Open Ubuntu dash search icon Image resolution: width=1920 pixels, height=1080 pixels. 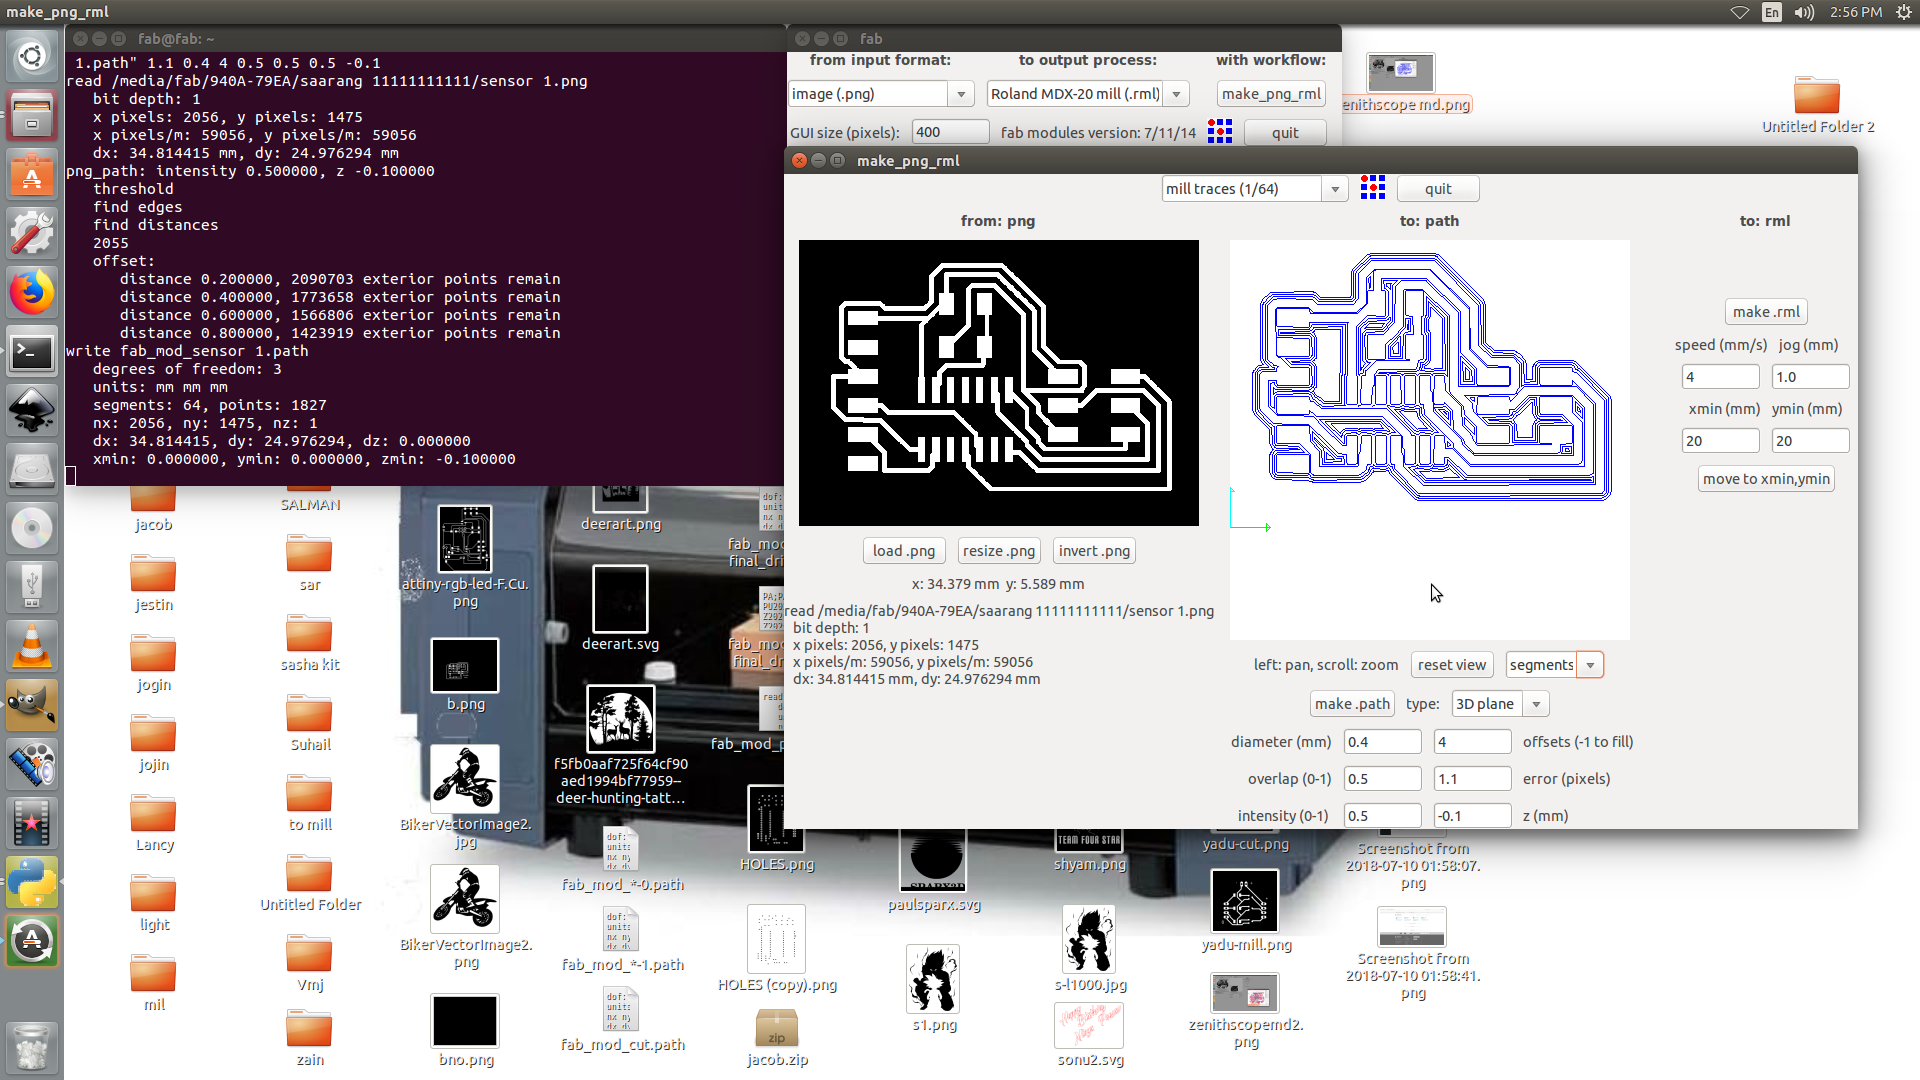pyautogui.click(x=32, y=56)
